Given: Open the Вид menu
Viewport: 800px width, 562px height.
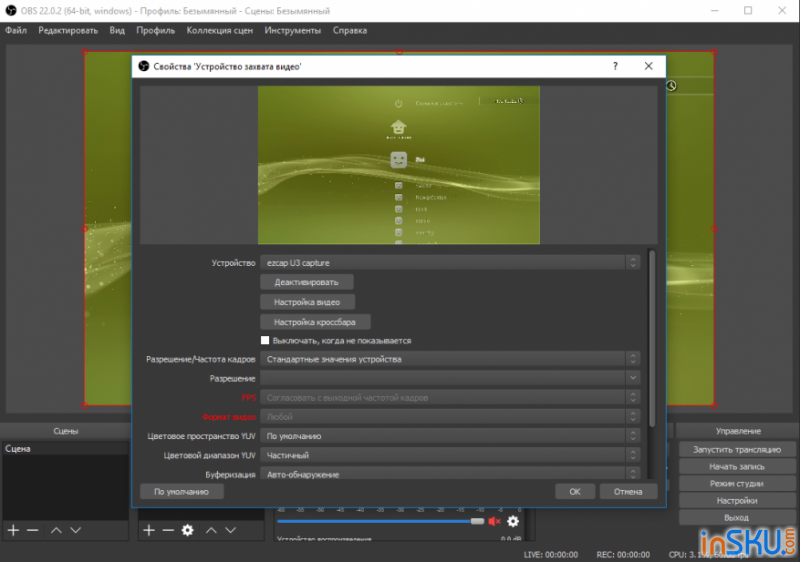Looking at the screenshot, I should tap(117, 31).
